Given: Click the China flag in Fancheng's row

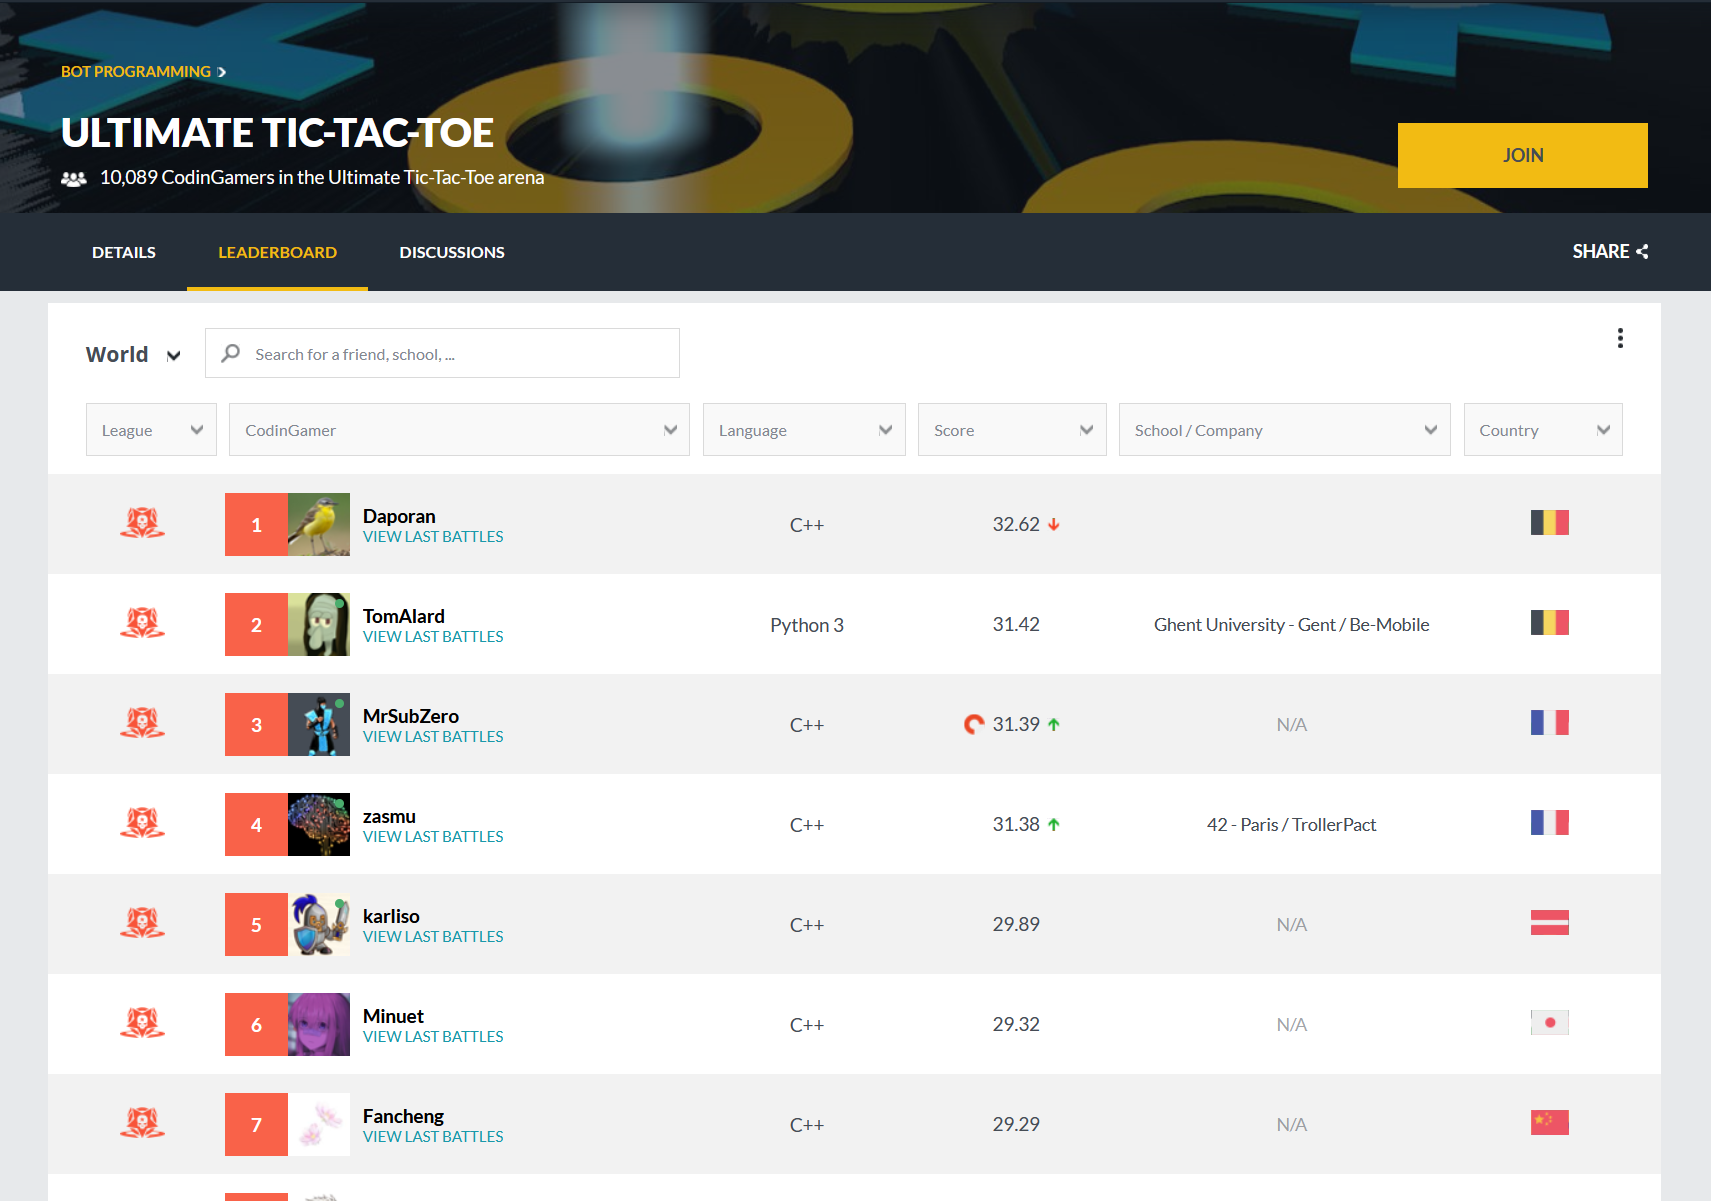Looking at the screenshot, I should [x=1549, y=1123].
